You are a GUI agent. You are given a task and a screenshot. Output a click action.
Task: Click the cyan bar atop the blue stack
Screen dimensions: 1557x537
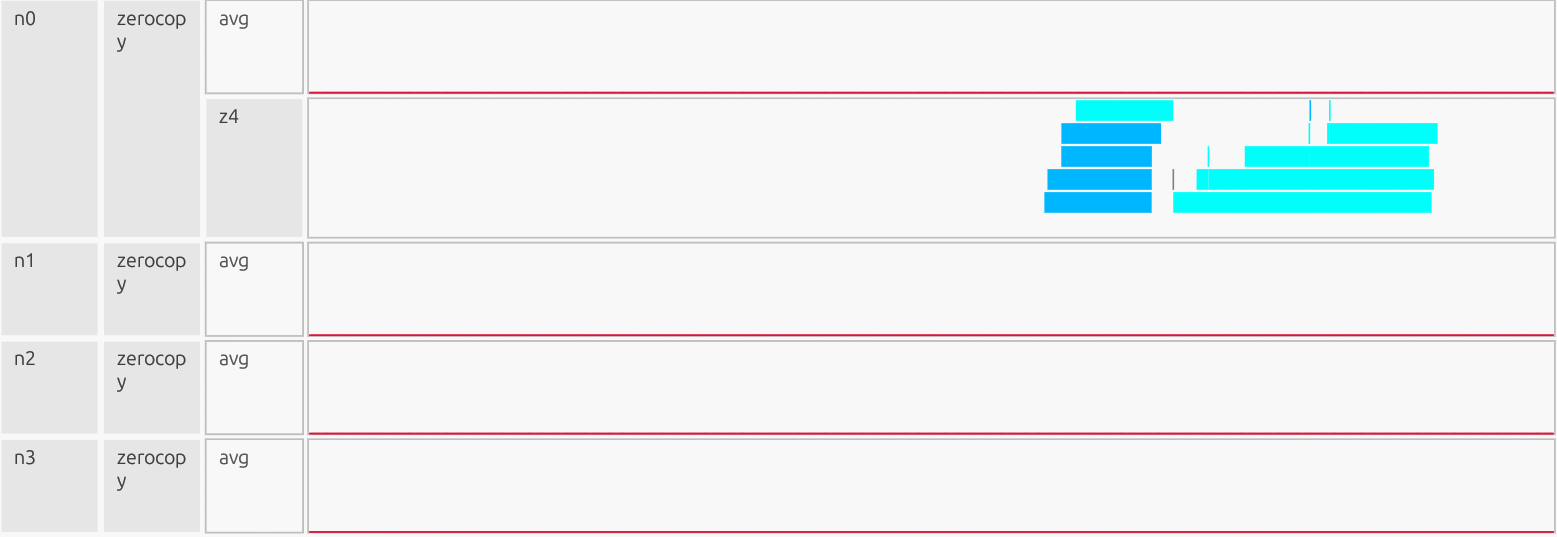click(x=1124, y=110)
